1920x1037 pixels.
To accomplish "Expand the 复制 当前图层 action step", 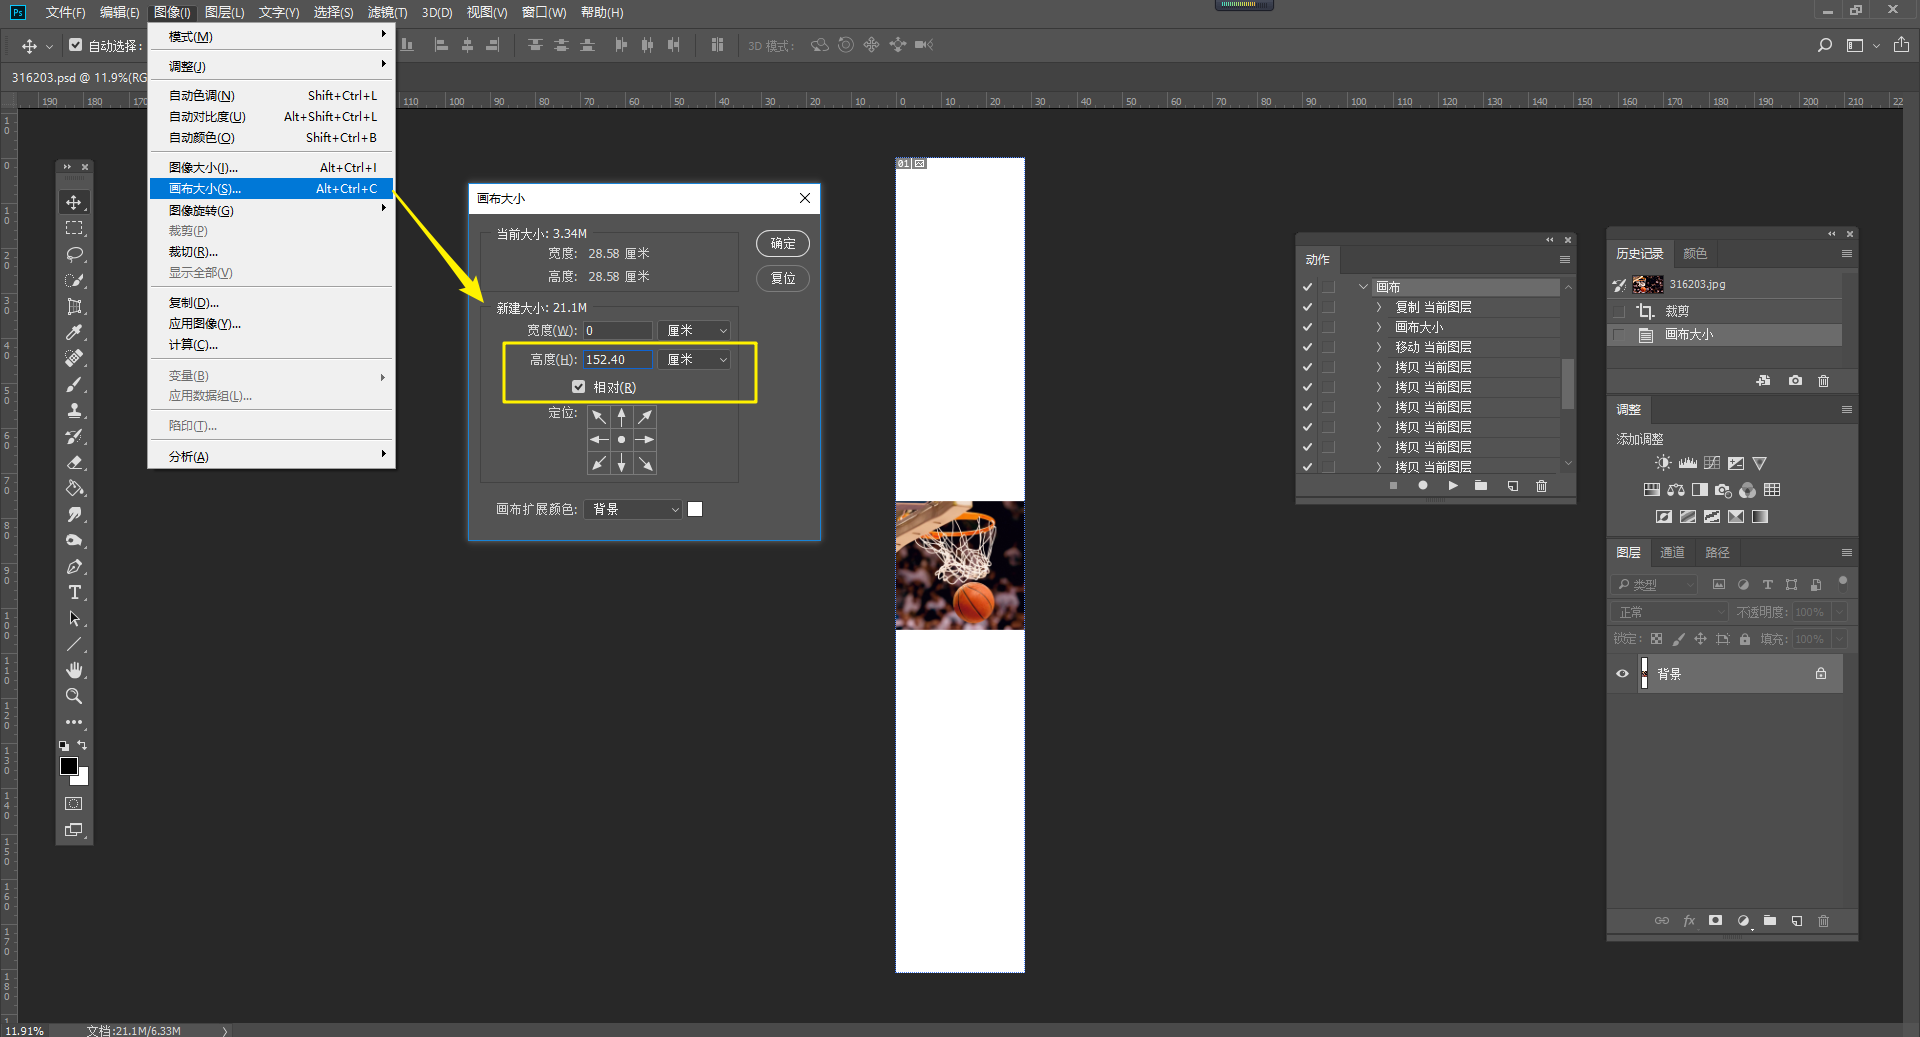I will click(x=1378, y=307).
